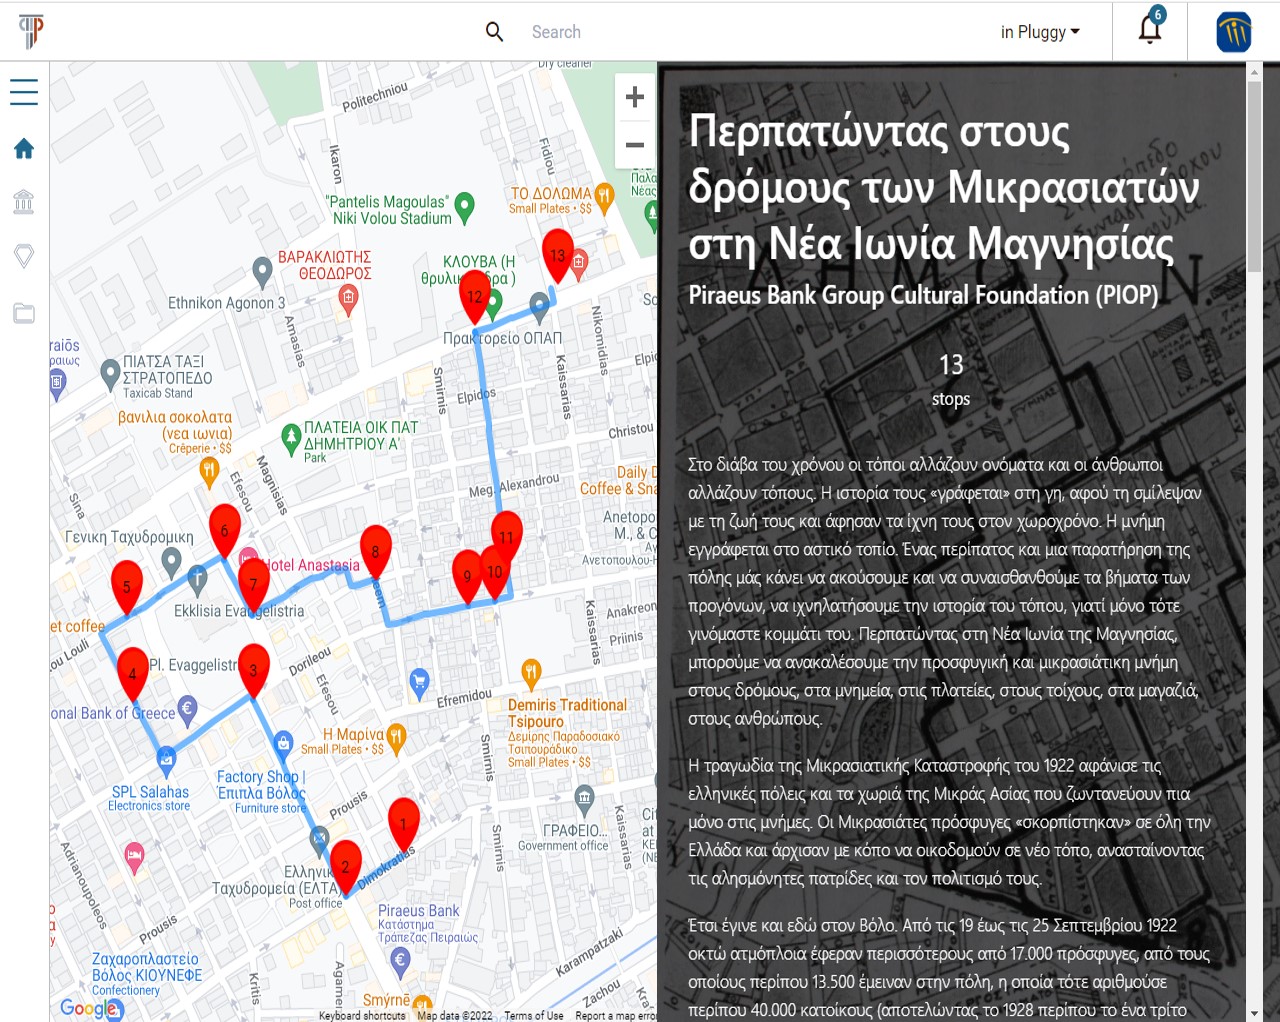Click the search magnifier icon
Image resolution: width=1280 pixels, height=1022 pixels.
pyautogui.click(x=494, y=32)
